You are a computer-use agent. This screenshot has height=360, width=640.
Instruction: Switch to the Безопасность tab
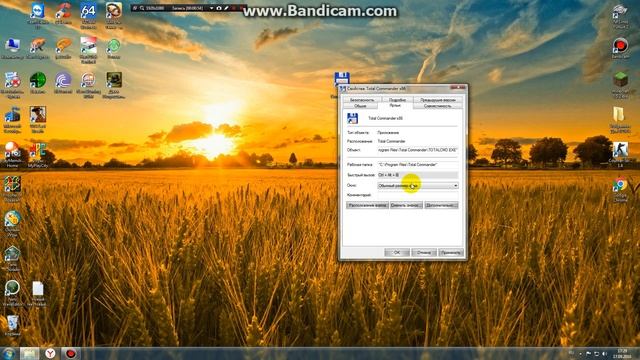(x=362, y=100)
